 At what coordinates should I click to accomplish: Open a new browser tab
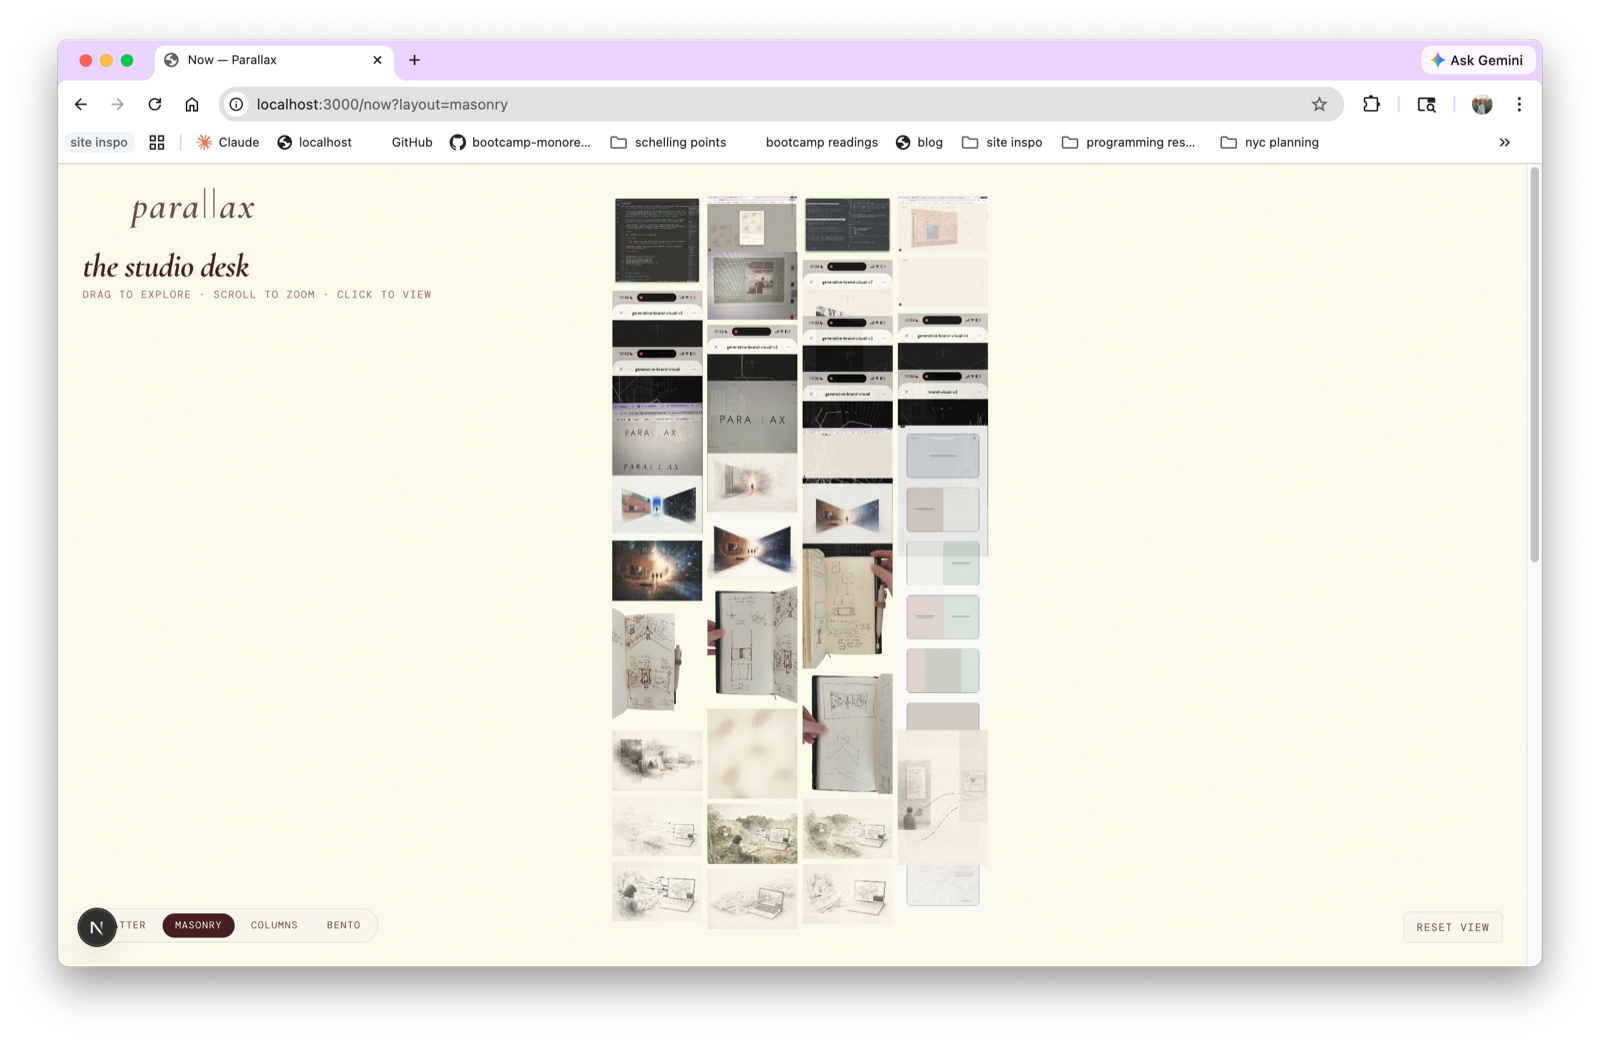[x=414, y=60]
